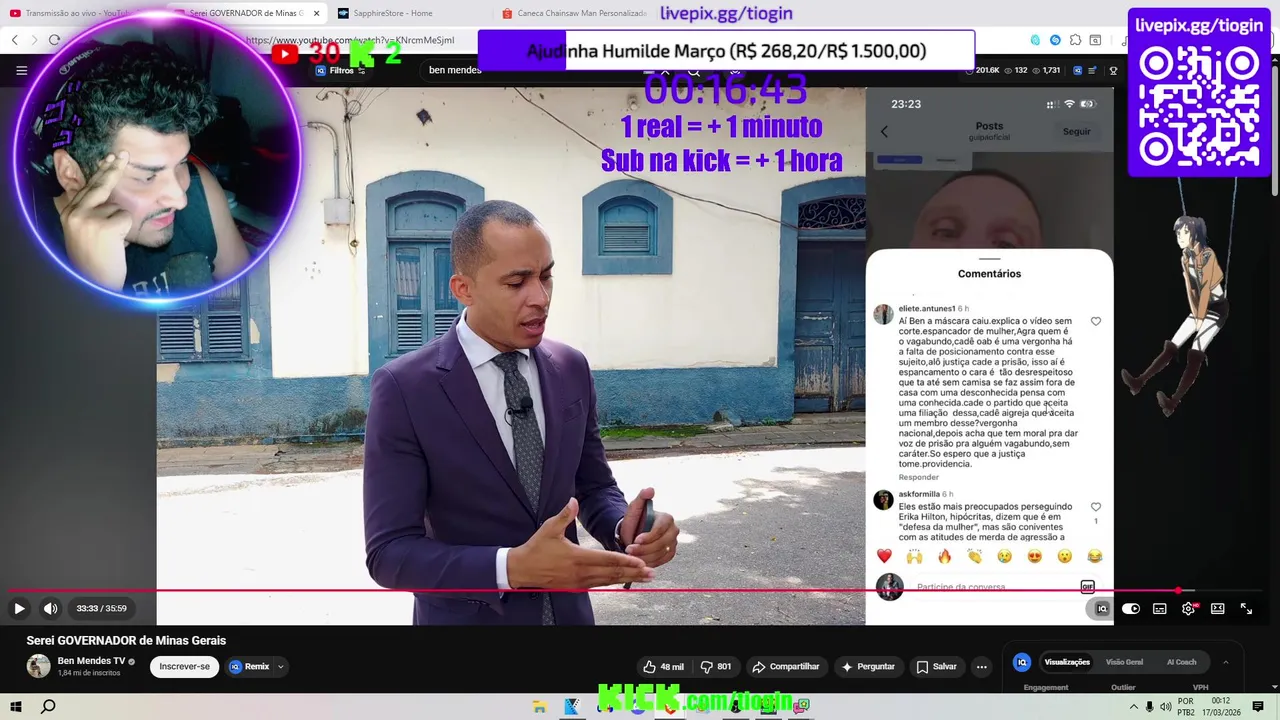Screen dimensions: 1280x720
Task: Enter fullscreen mode
Action: [x=1247, y=608]
